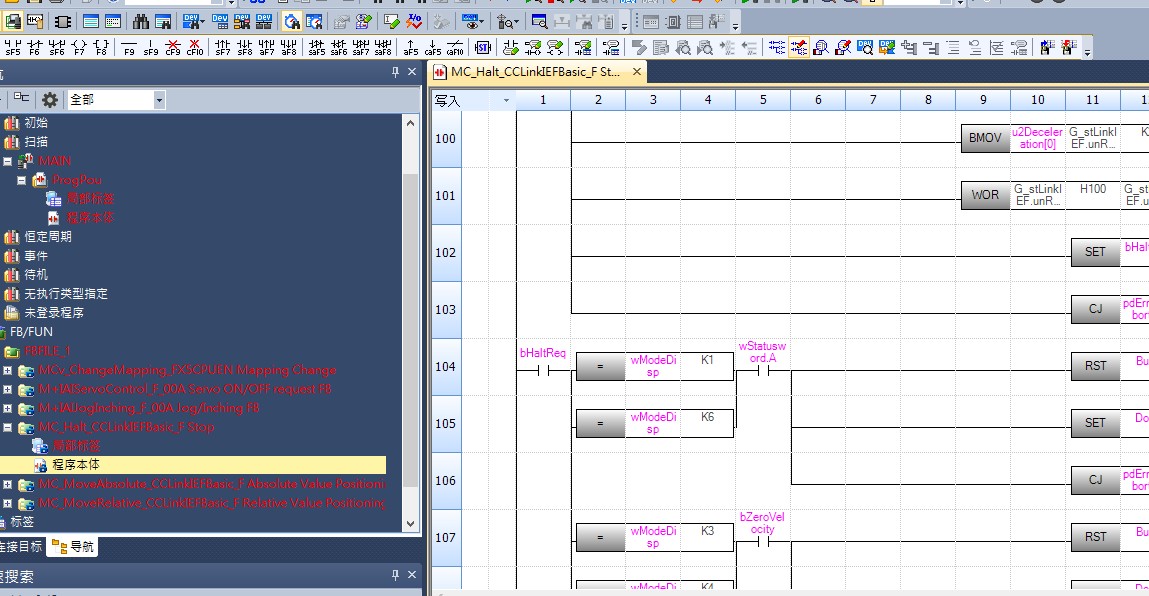Open the 全部 filter dropdown
1149x596 pixels.
pyautogui.click(x=159, y=100)
